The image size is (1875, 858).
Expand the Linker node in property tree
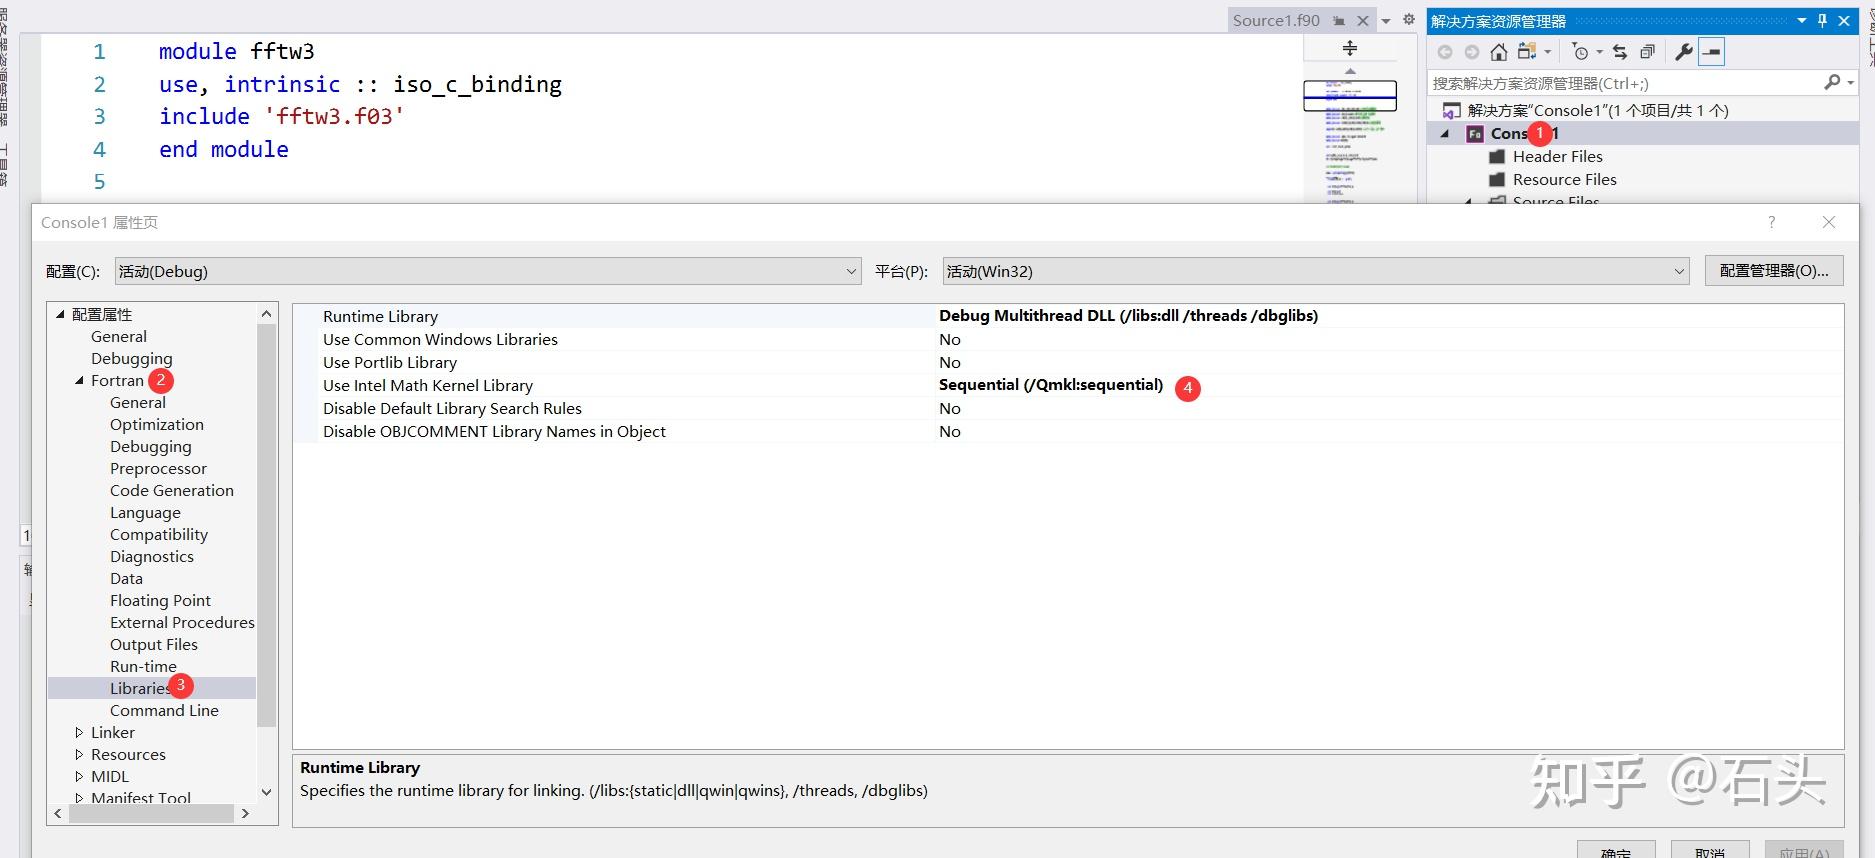(79, 733)
